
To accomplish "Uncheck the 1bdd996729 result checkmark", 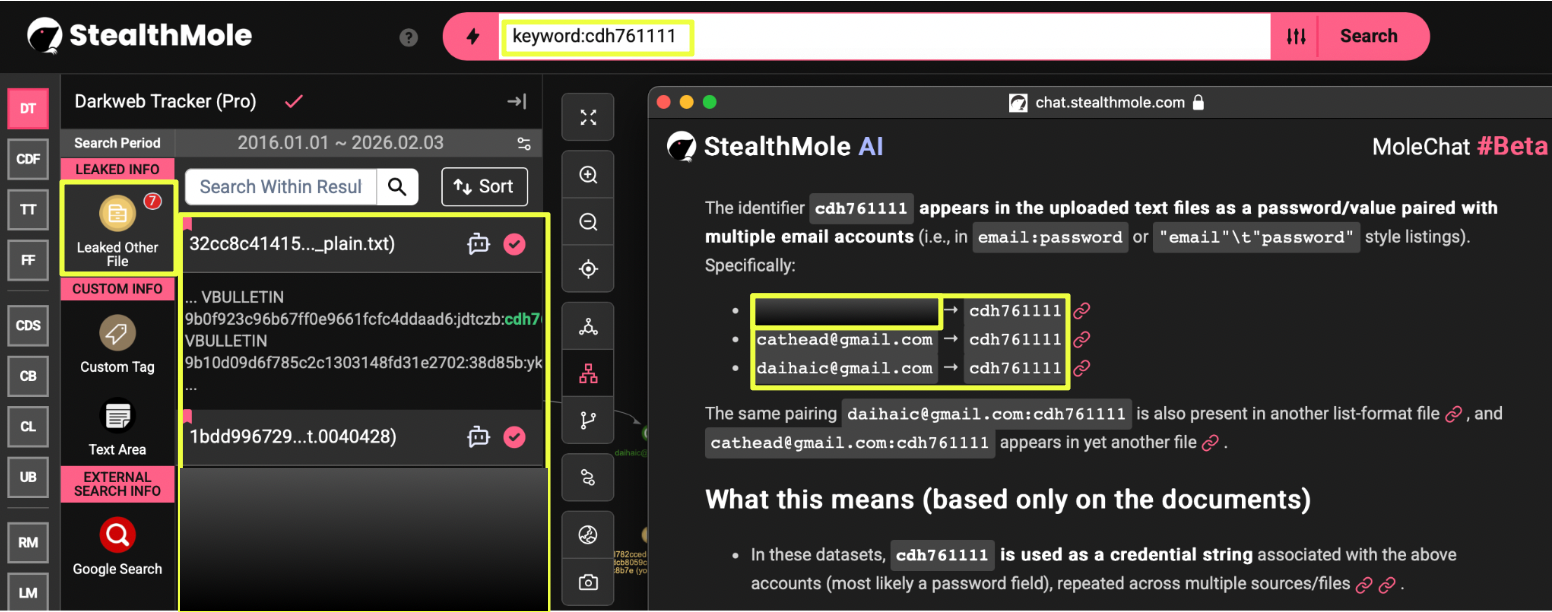I will (514, 436).
